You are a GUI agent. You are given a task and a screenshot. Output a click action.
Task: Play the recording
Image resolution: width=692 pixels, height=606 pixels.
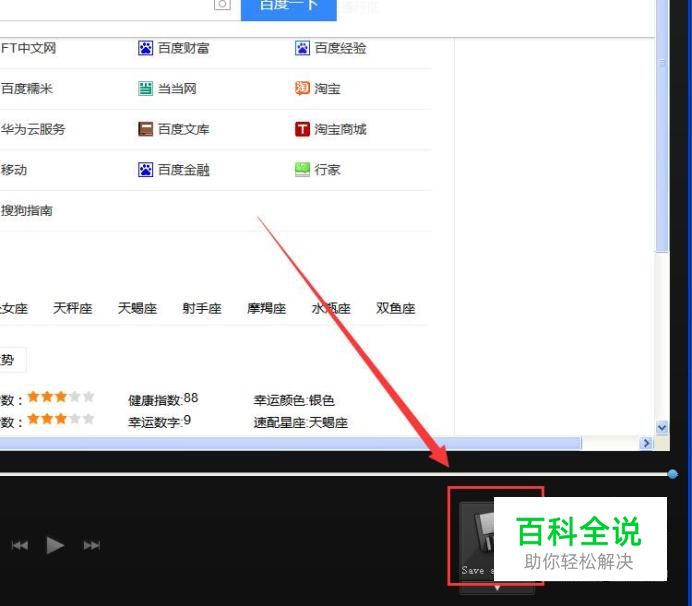(55, 545)
